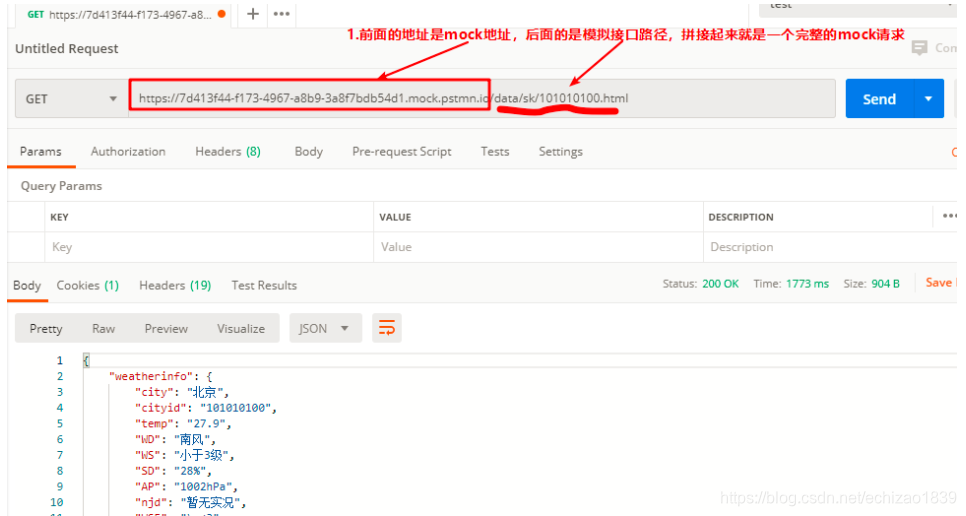
Task: Click the Value input field
Action: pos(538,247)
